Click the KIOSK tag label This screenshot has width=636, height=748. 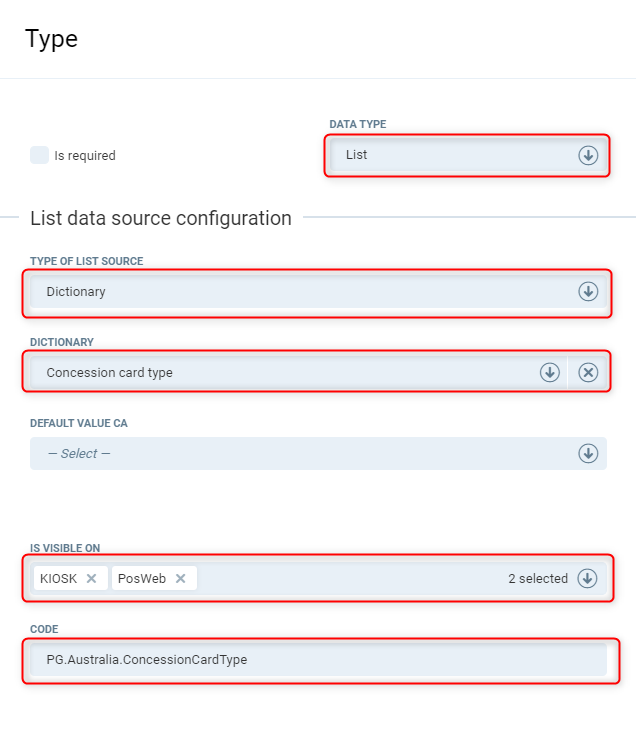(x=59, y=578)
